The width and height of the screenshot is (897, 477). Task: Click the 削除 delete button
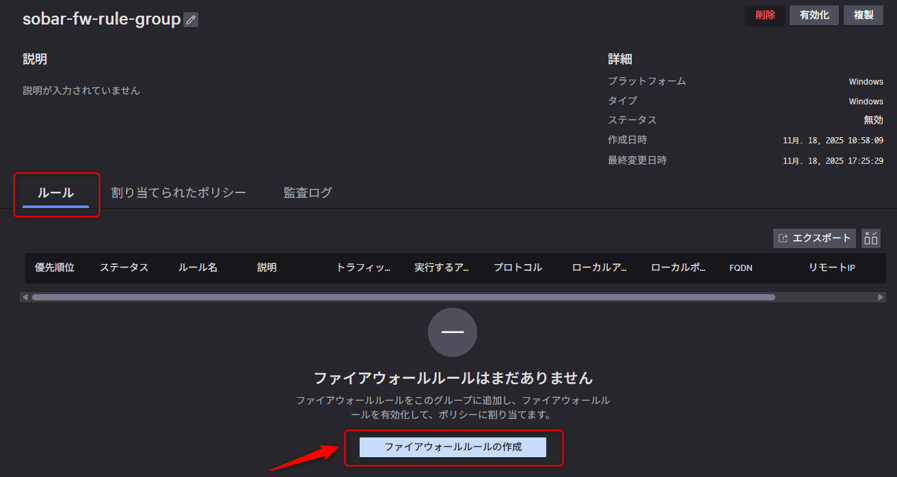pos(765,15)
